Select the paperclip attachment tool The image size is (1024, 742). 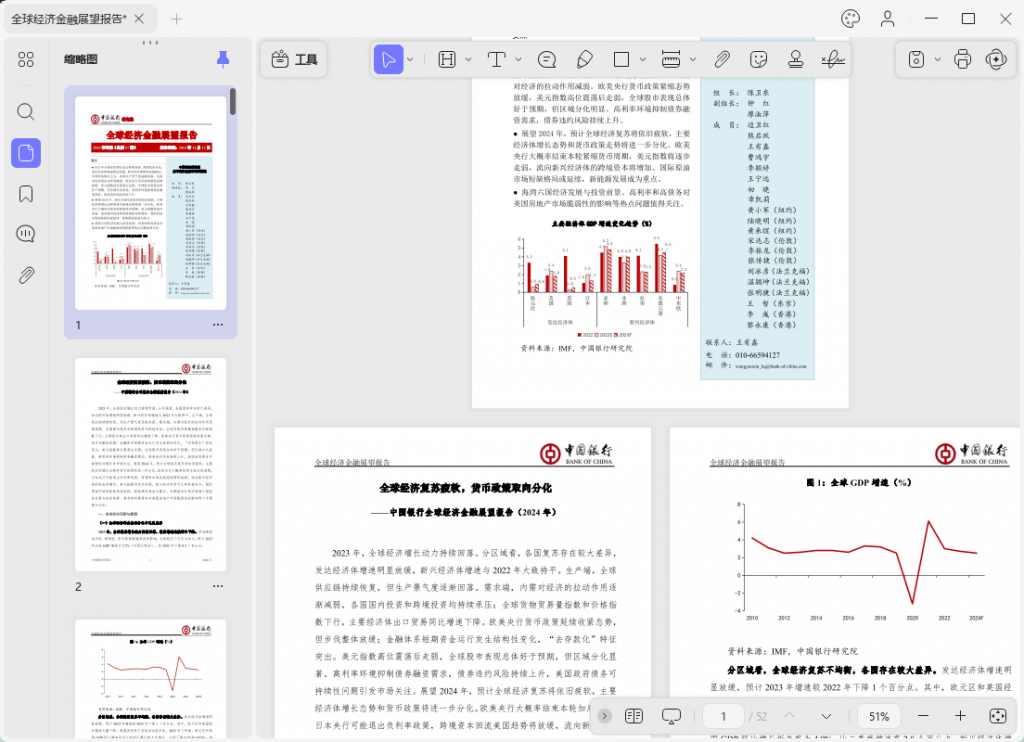click(722, 59)
